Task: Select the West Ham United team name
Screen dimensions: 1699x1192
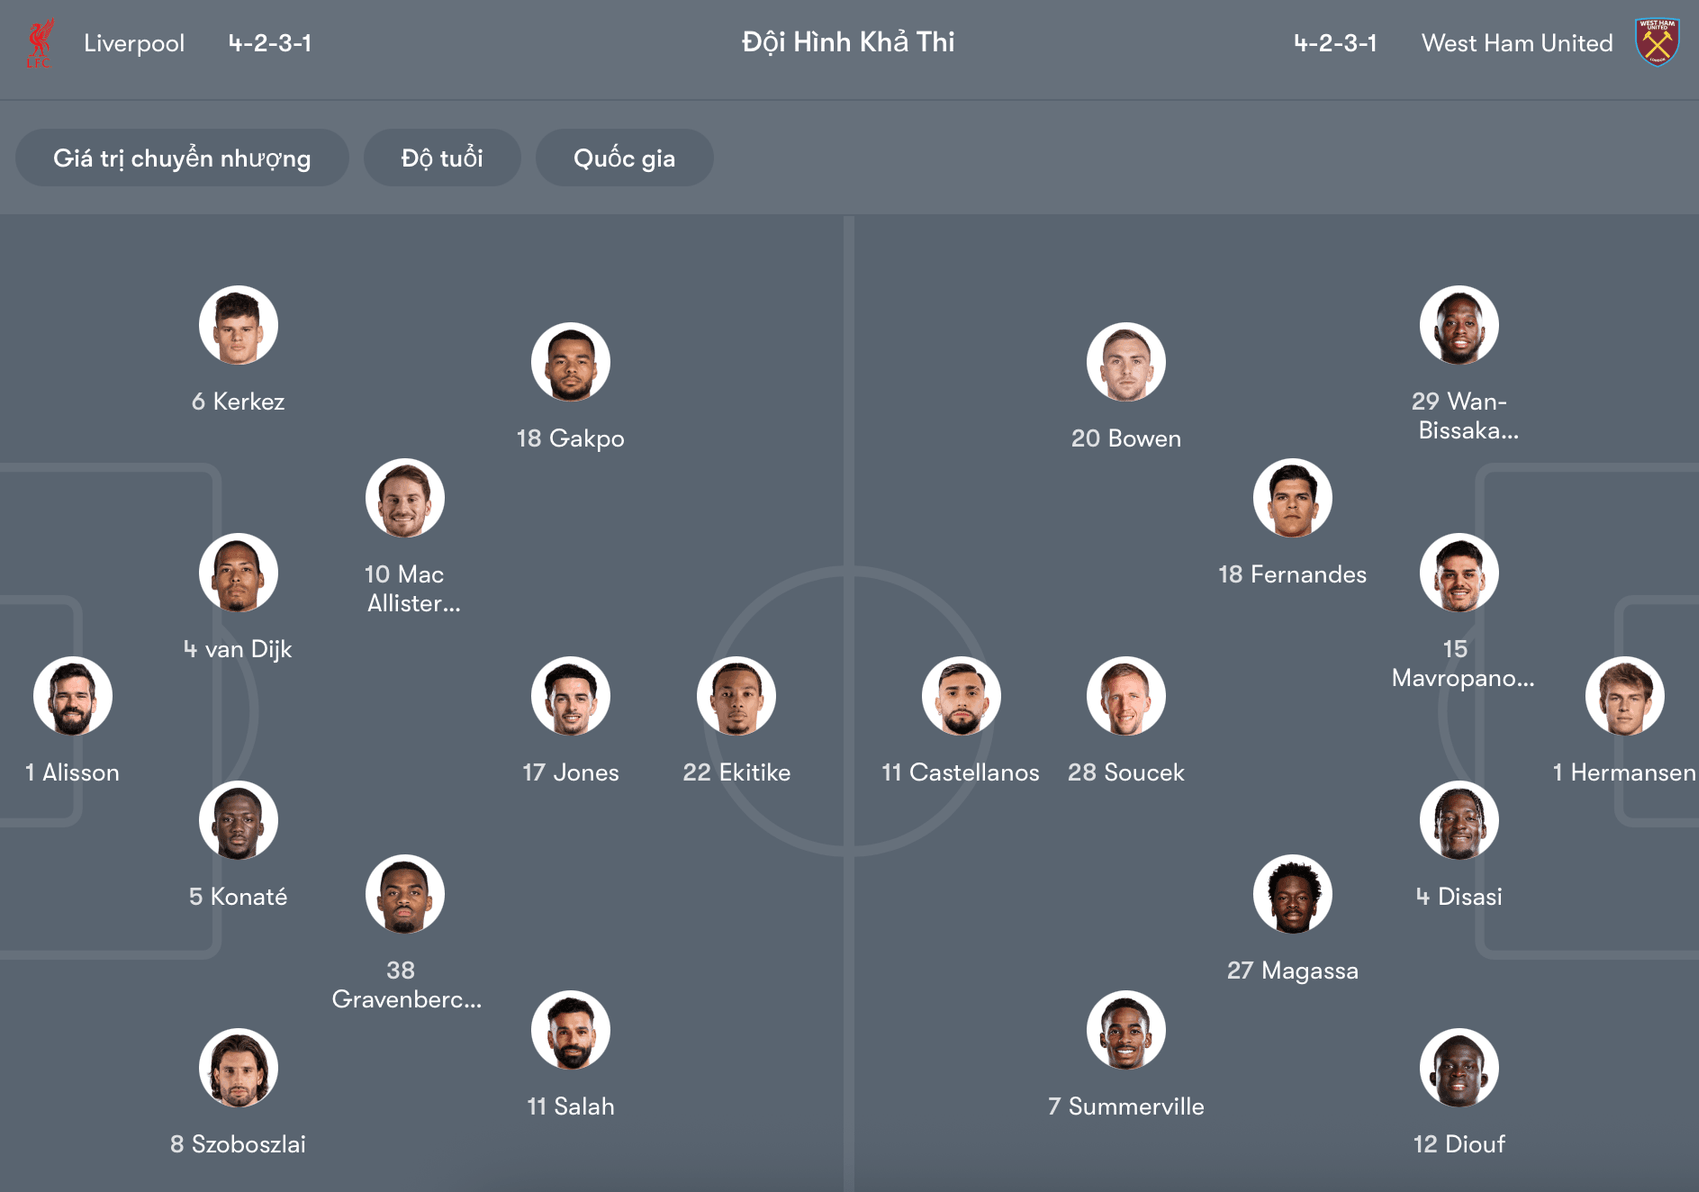Action: tap(1516, 42)
